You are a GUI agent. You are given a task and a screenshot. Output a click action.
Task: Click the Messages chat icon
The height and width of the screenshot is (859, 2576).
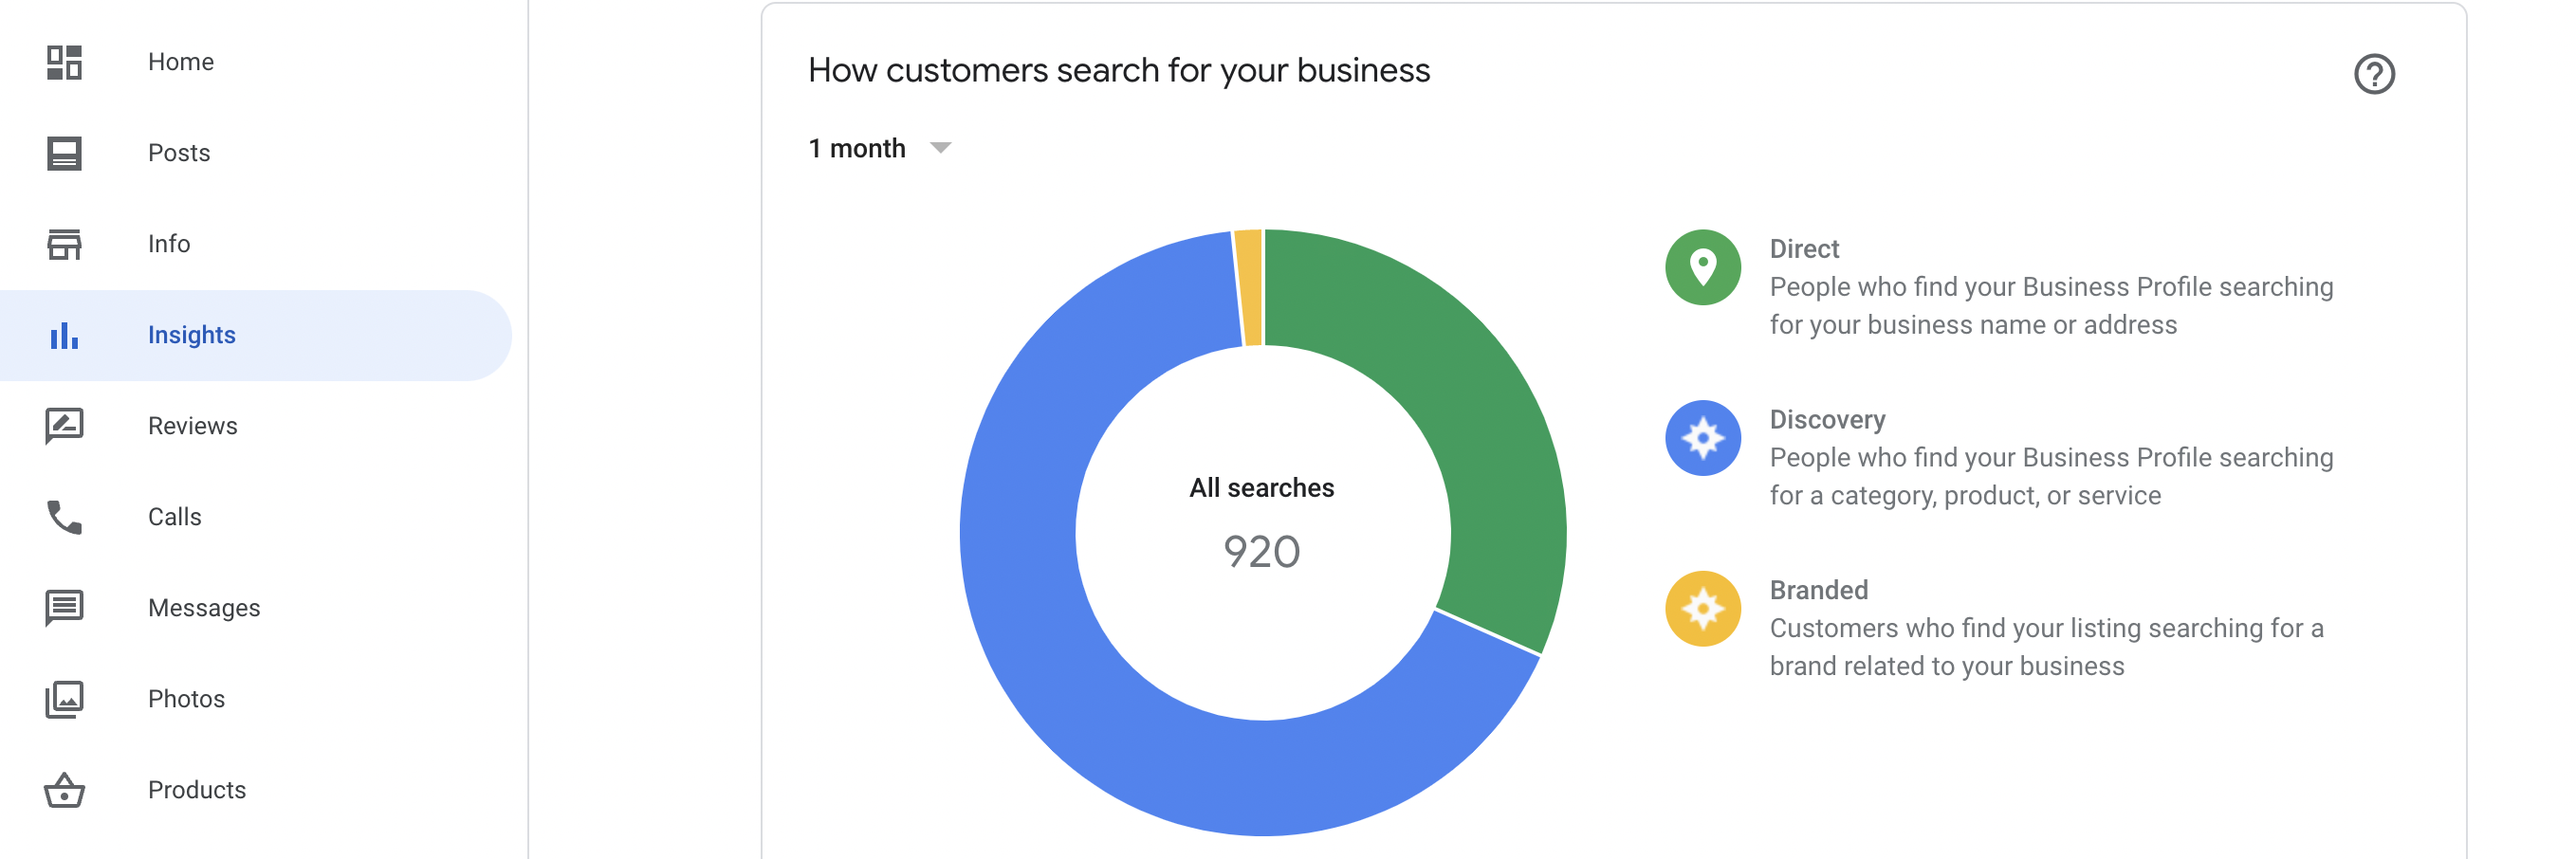point(64,608)
